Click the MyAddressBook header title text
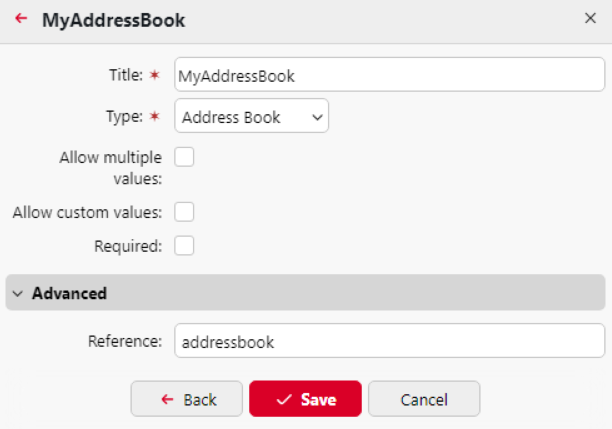Image resolution: width=612 pixels, height=429 pixels. 113,20
